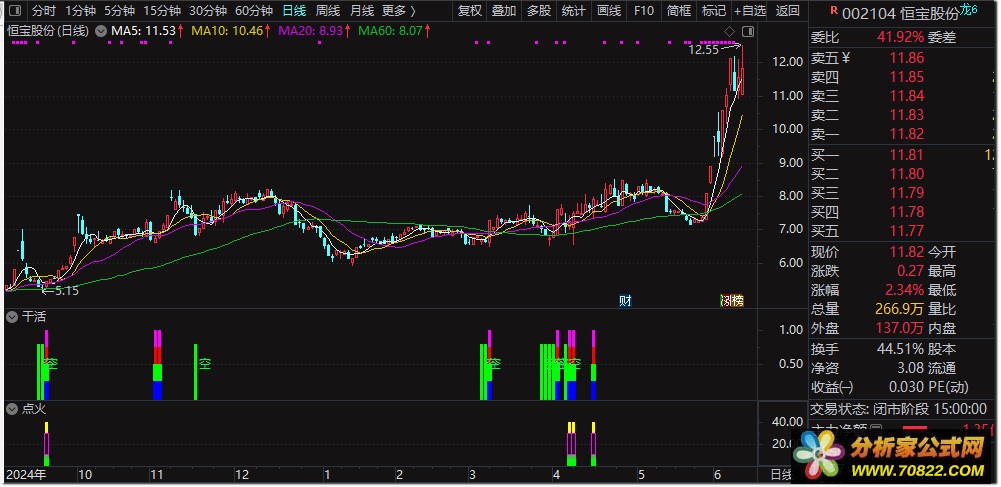The image size is (1001, 487).
Task: Switch to 30分钟 period
Action: click(x=208, y=11)
